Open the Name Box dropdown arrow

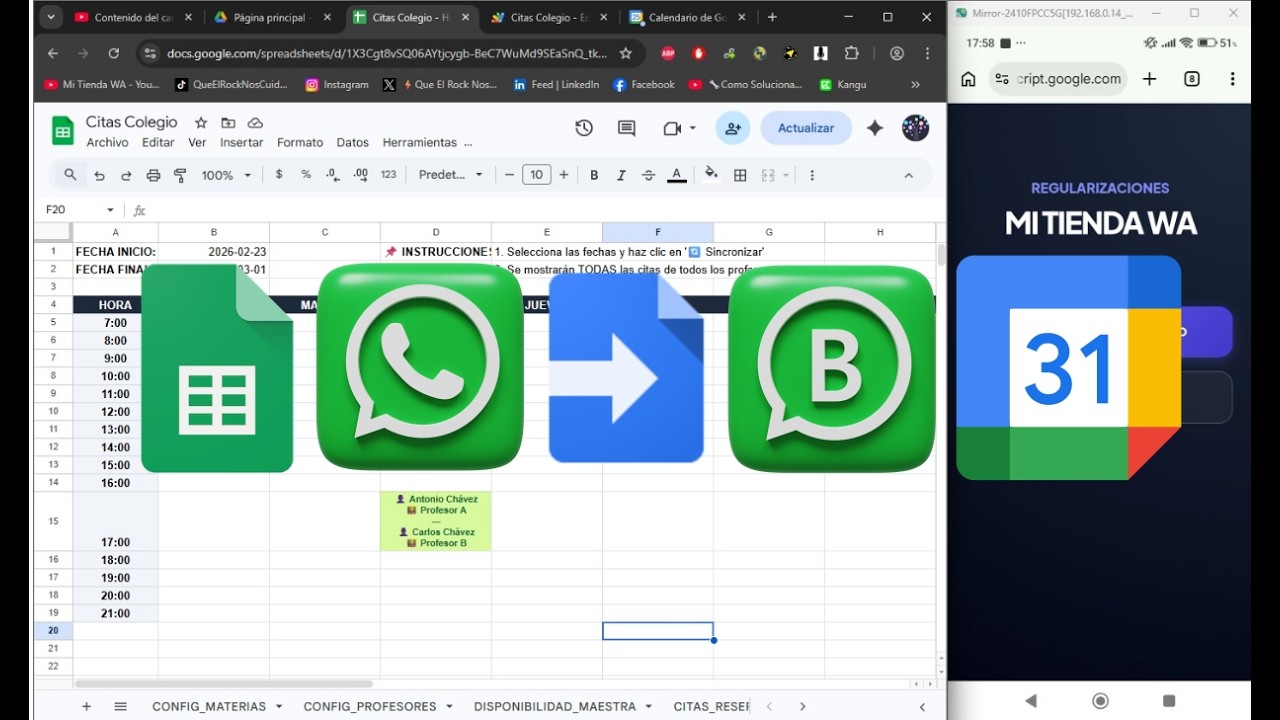[110, 210]
